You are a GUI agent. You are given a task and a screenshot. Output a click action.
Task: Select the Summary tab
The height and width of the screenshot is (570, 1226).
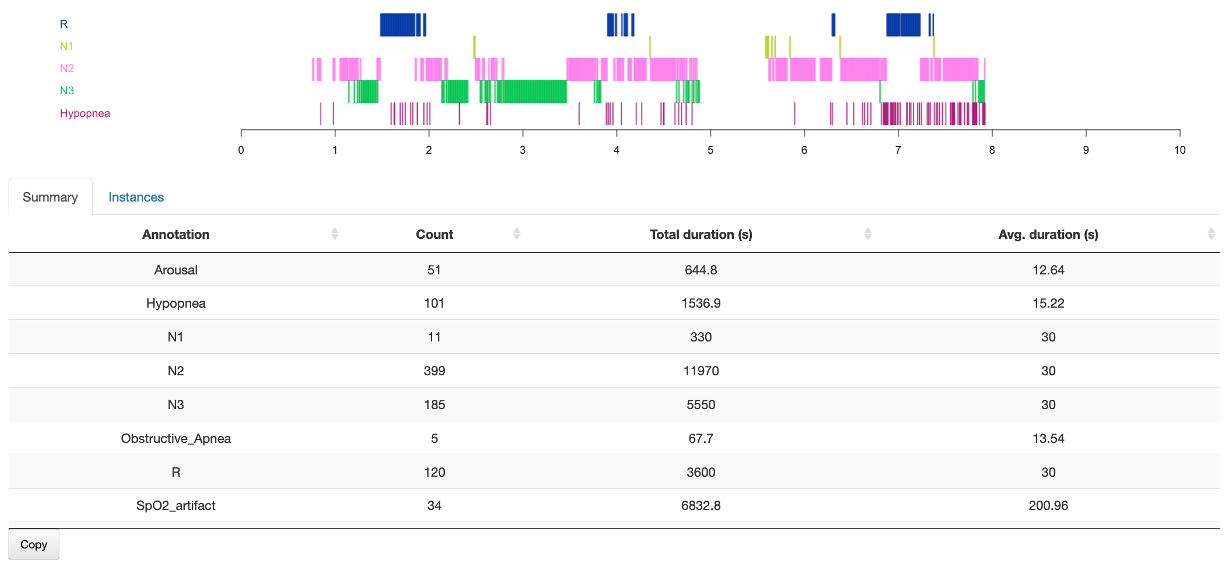50,197
